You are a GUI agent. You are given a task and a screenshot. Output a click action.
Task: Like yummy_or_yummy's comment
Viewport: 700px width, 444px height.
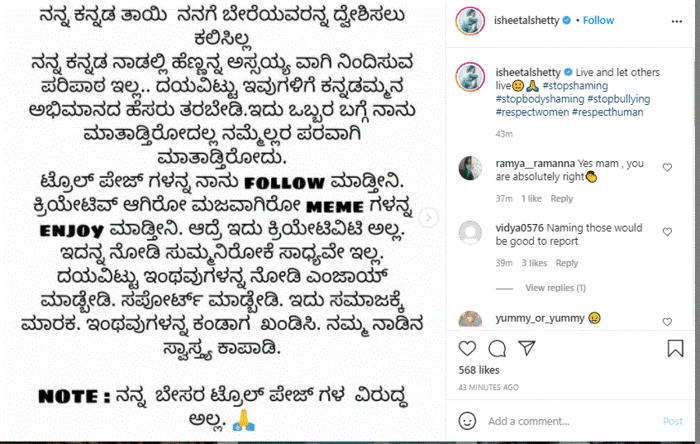(x=667, y=322)
